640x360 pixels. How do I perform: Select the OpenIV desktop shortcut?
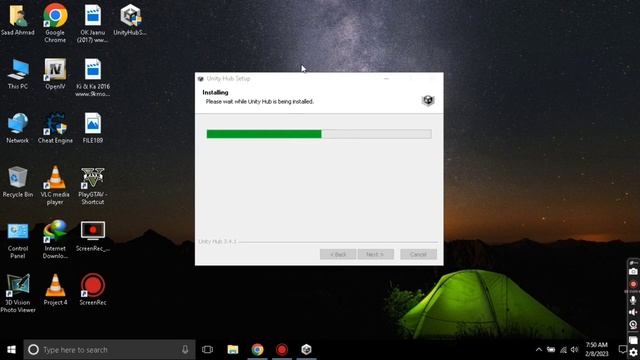55,73
